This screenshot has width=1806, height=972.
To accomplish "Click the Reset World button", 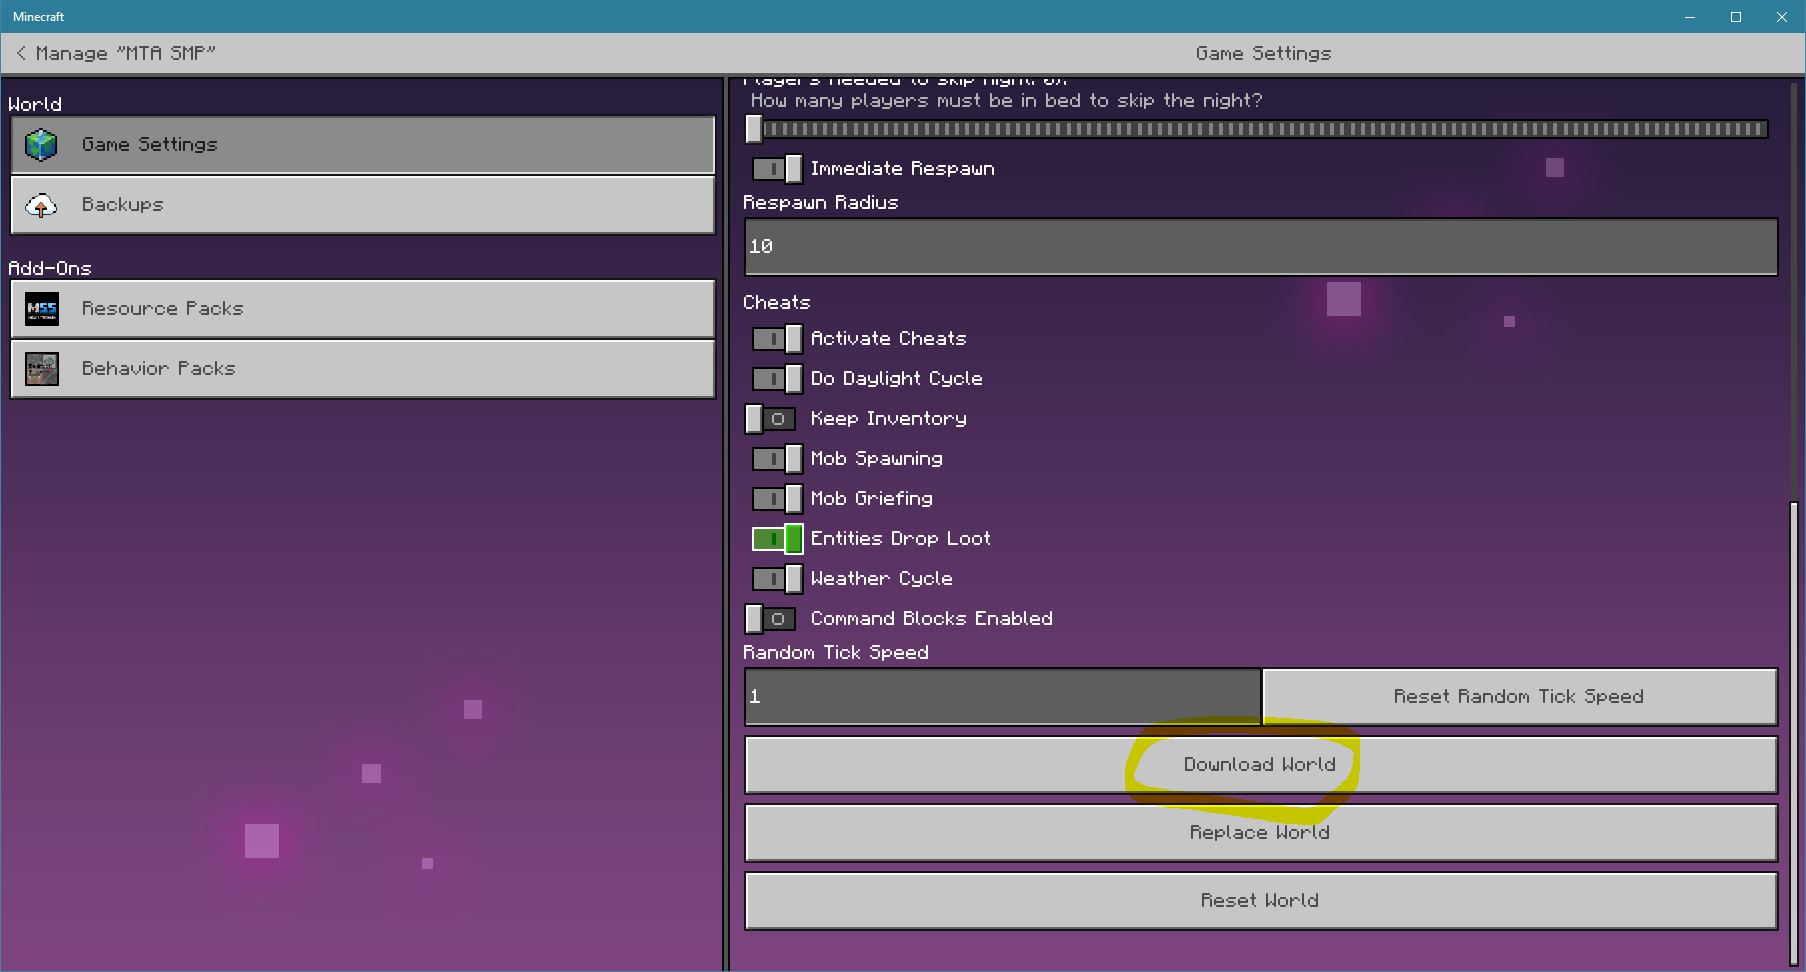I will coord(1260,901).
